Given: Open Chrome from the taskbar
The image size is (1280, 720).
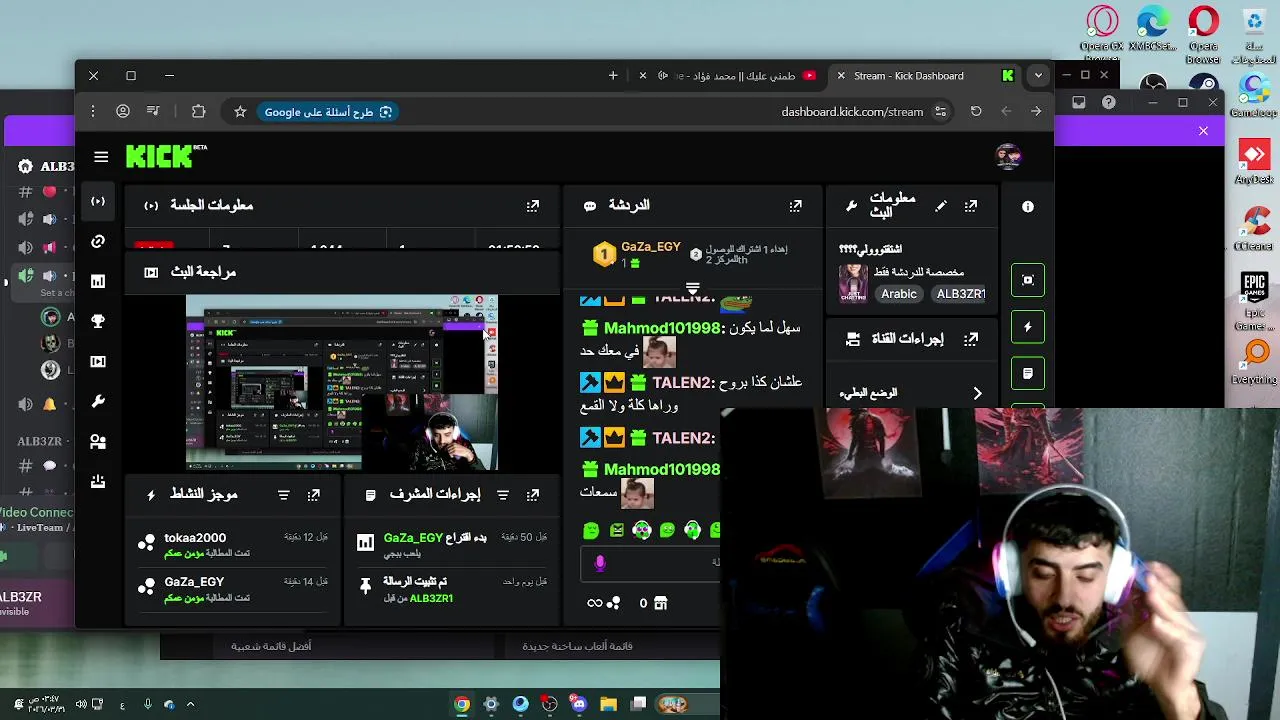Looking at the screenshot, I should click(462, 704).
